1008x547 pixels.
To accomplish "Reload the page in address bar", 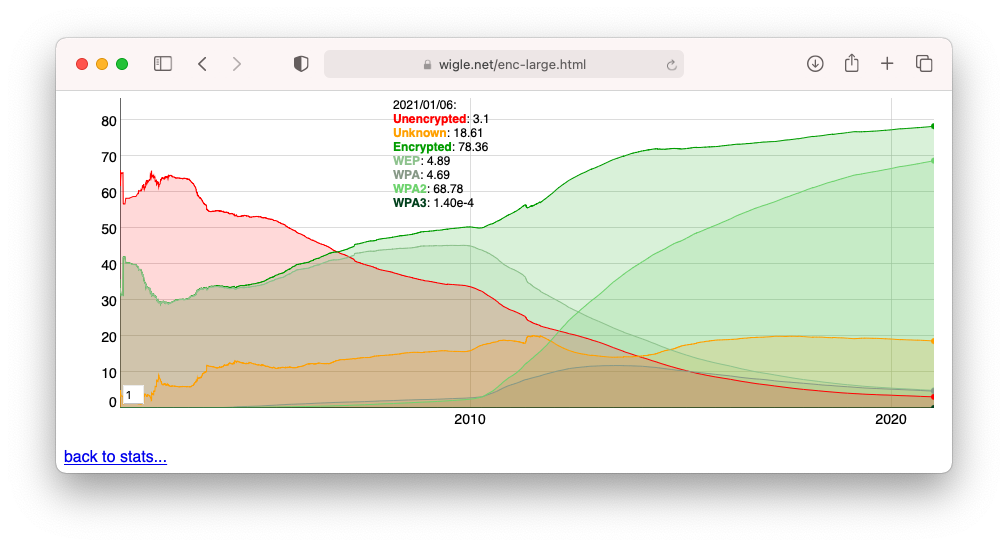I will click(x=671, y=65).
